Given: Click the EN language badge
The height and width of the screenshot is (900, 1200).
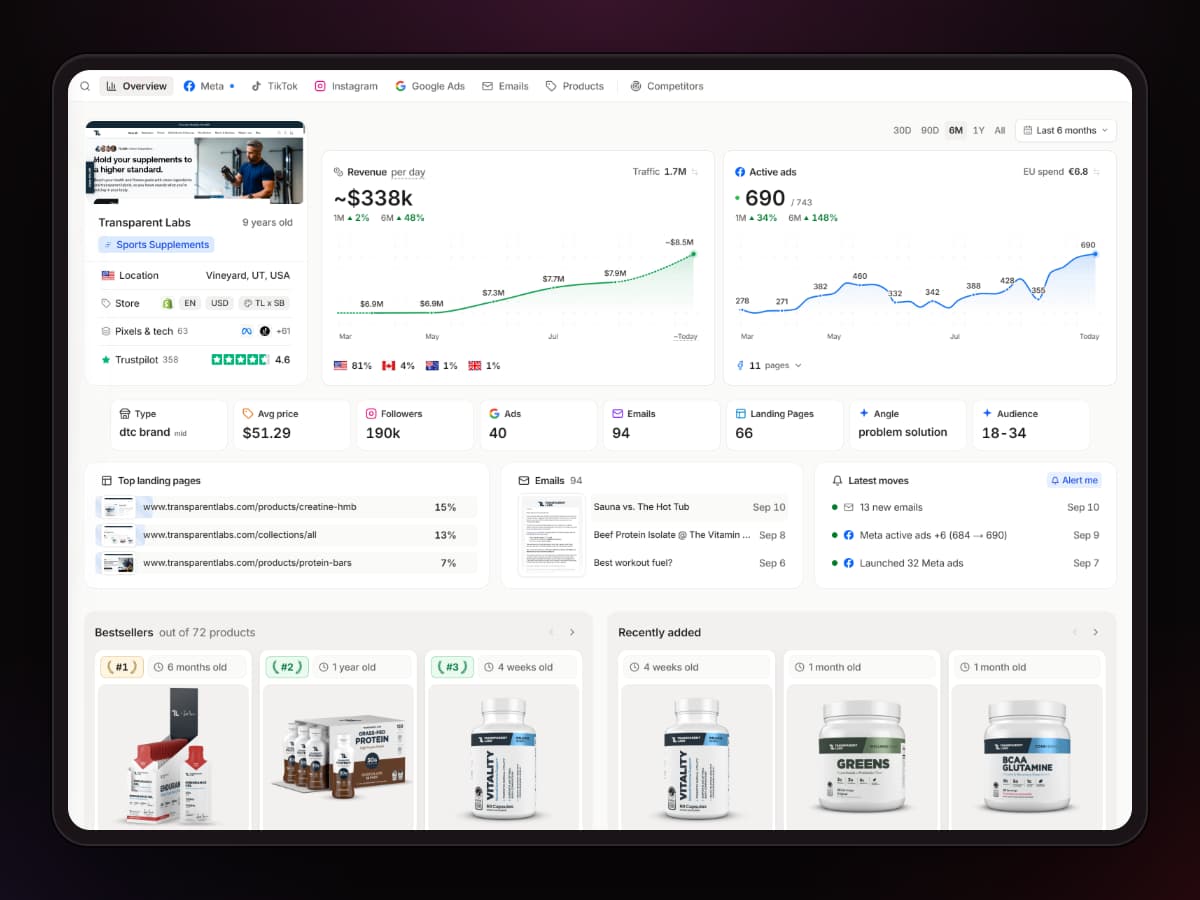Looking at the screenshot, I should tap(190, 303).
